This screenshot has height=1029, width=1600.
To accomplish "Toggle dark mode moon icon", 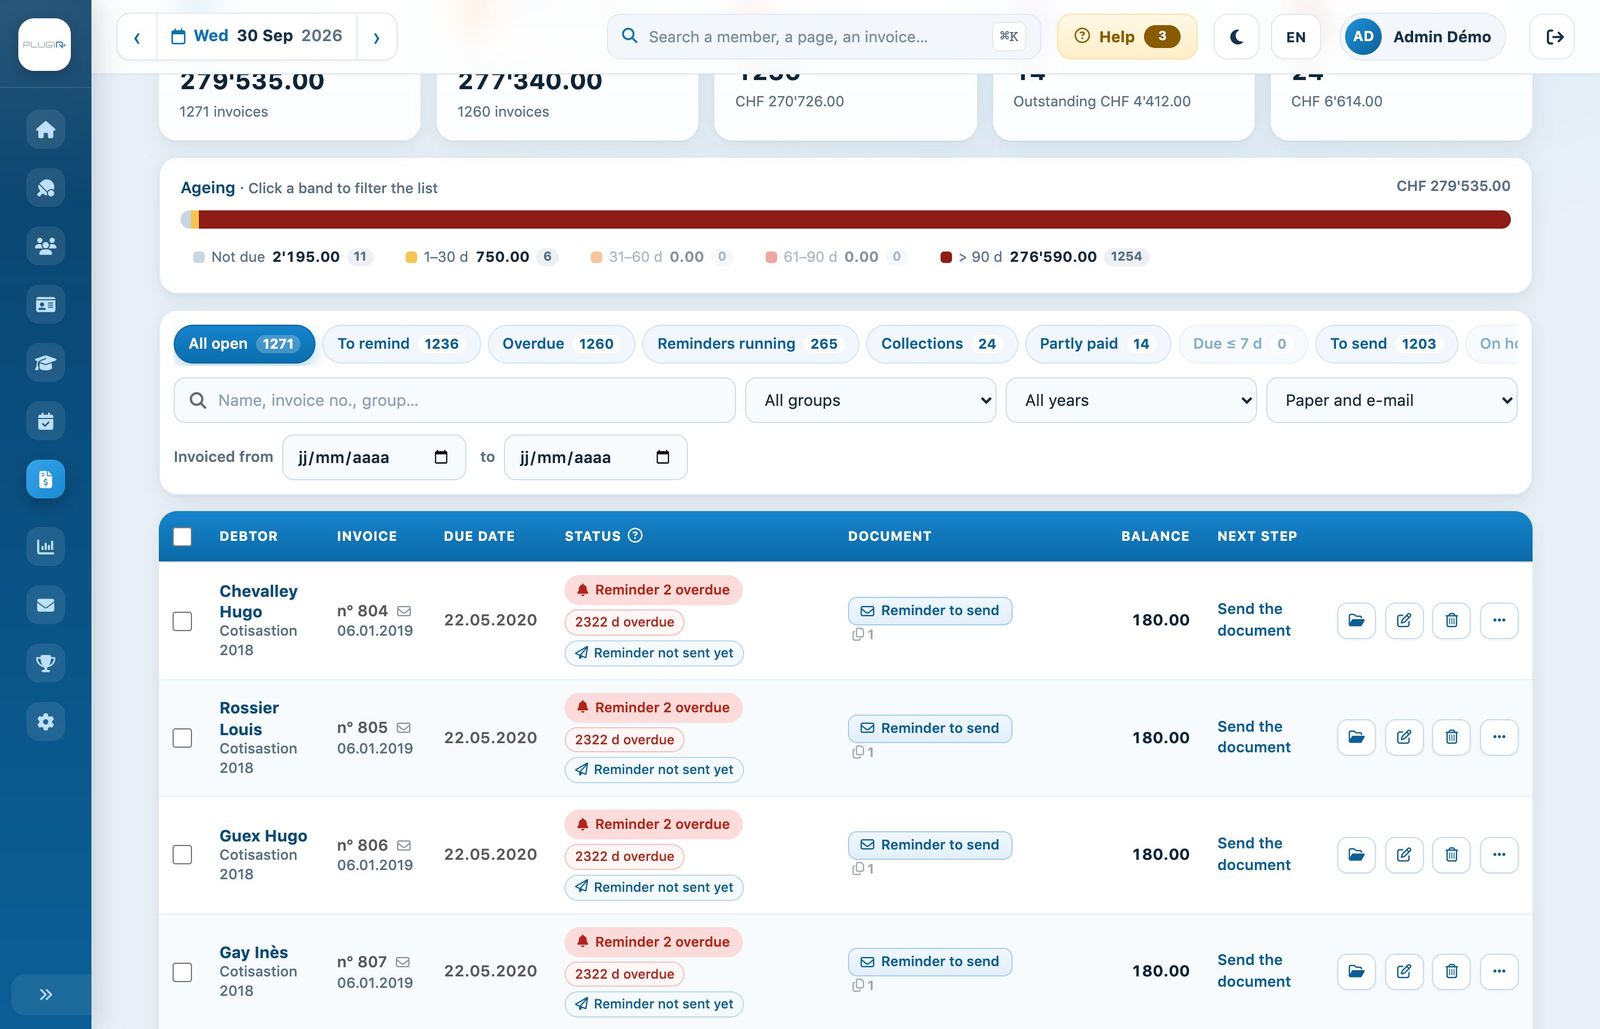I will point(1236,37).
